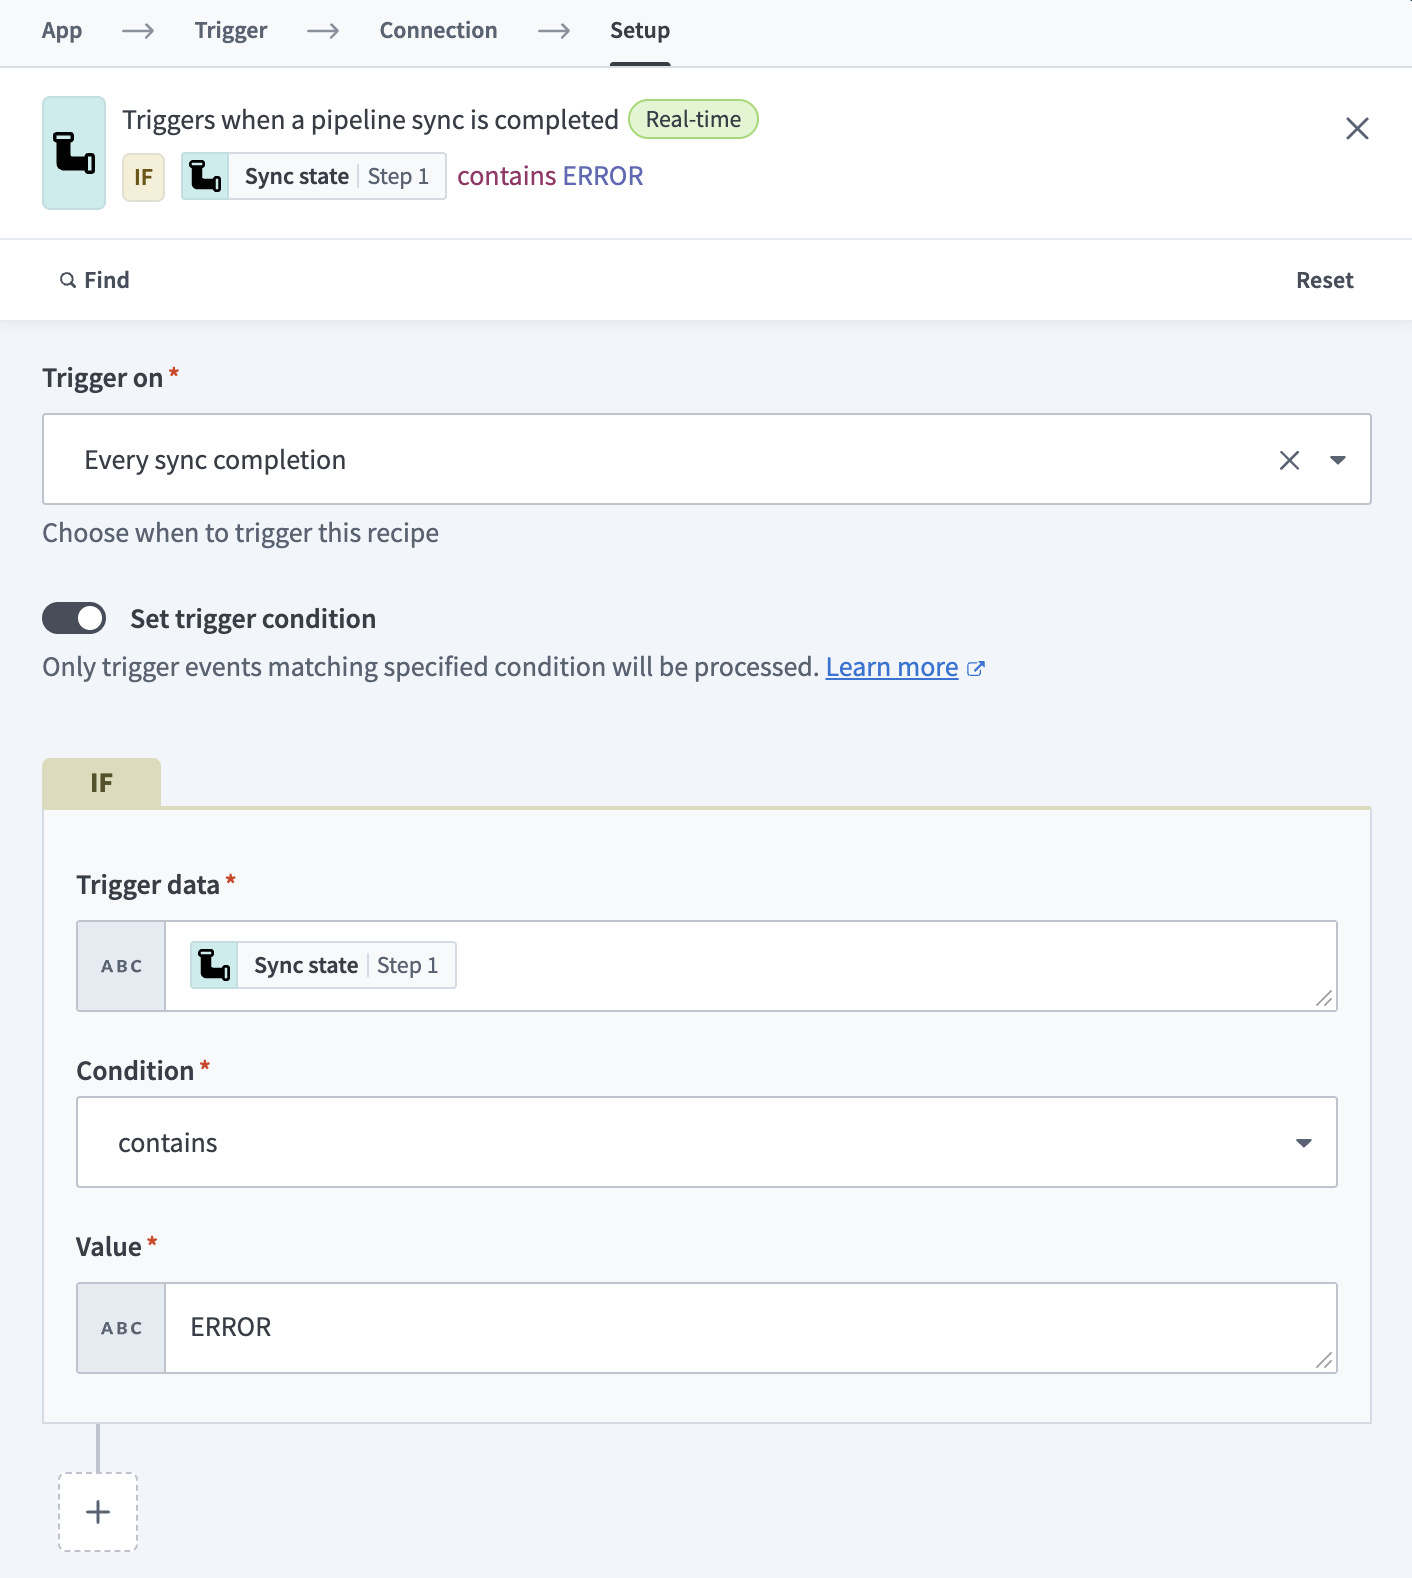The height and width of the screenshot is (1578, 1412).
Task: Select the IF condition tab
Action: coord(101,783)
